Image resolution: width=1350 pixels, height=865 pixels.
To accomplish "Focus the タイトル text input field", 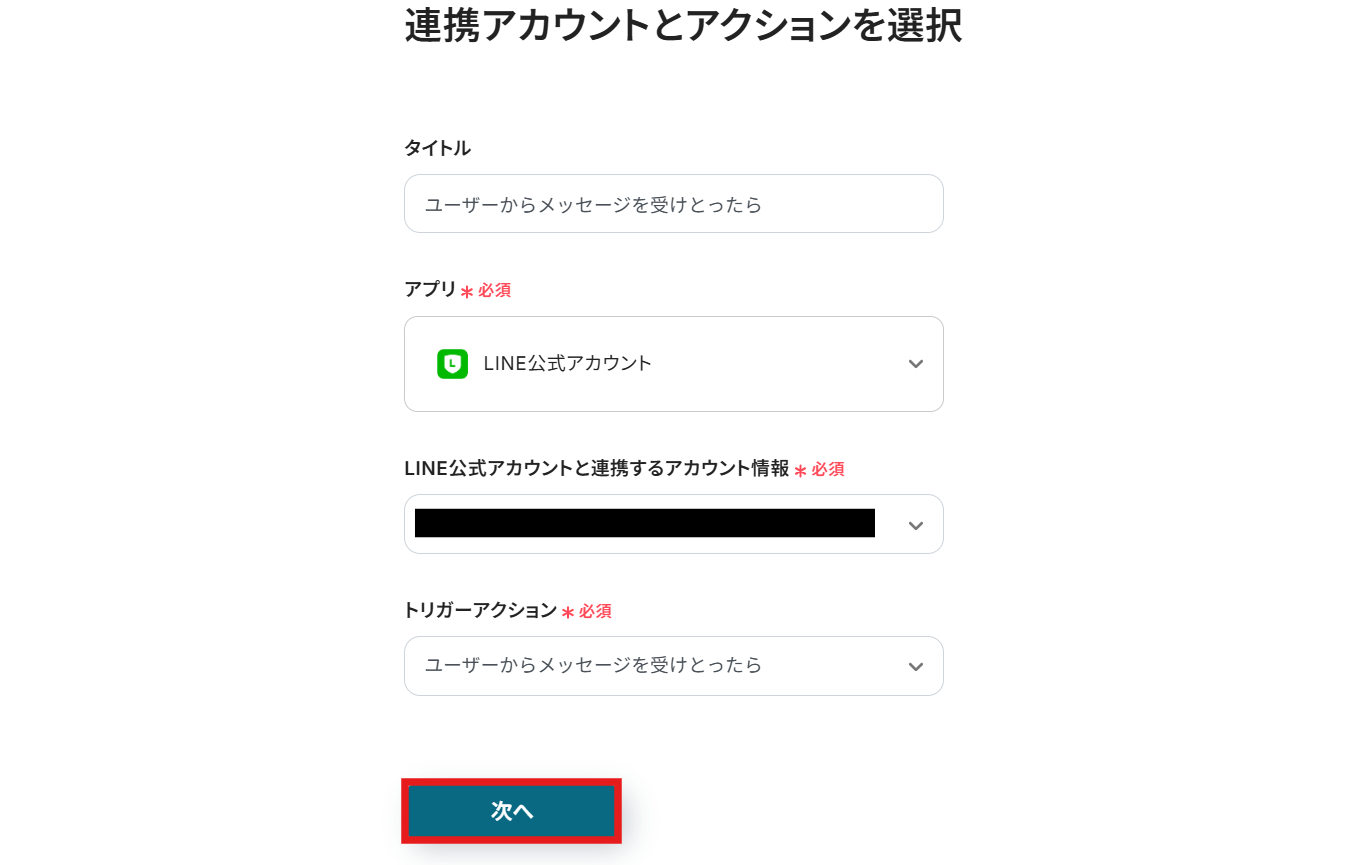I will click(x=673, y=204).
